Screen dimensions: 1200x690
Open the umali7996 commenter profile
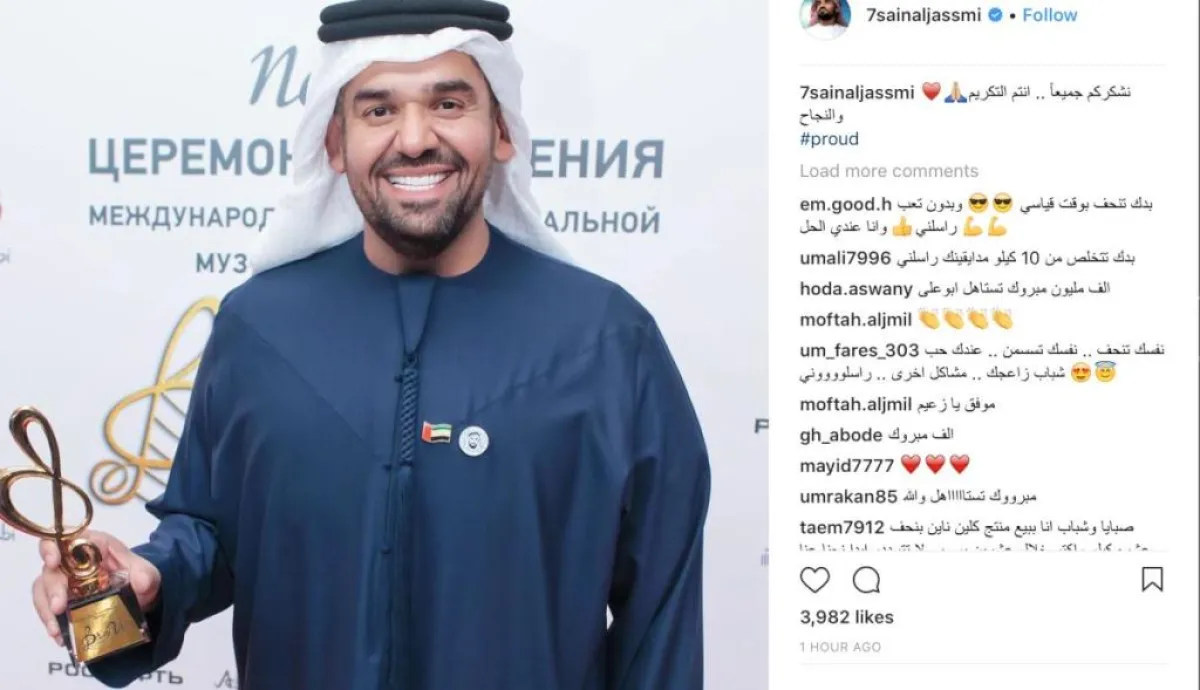845,258
